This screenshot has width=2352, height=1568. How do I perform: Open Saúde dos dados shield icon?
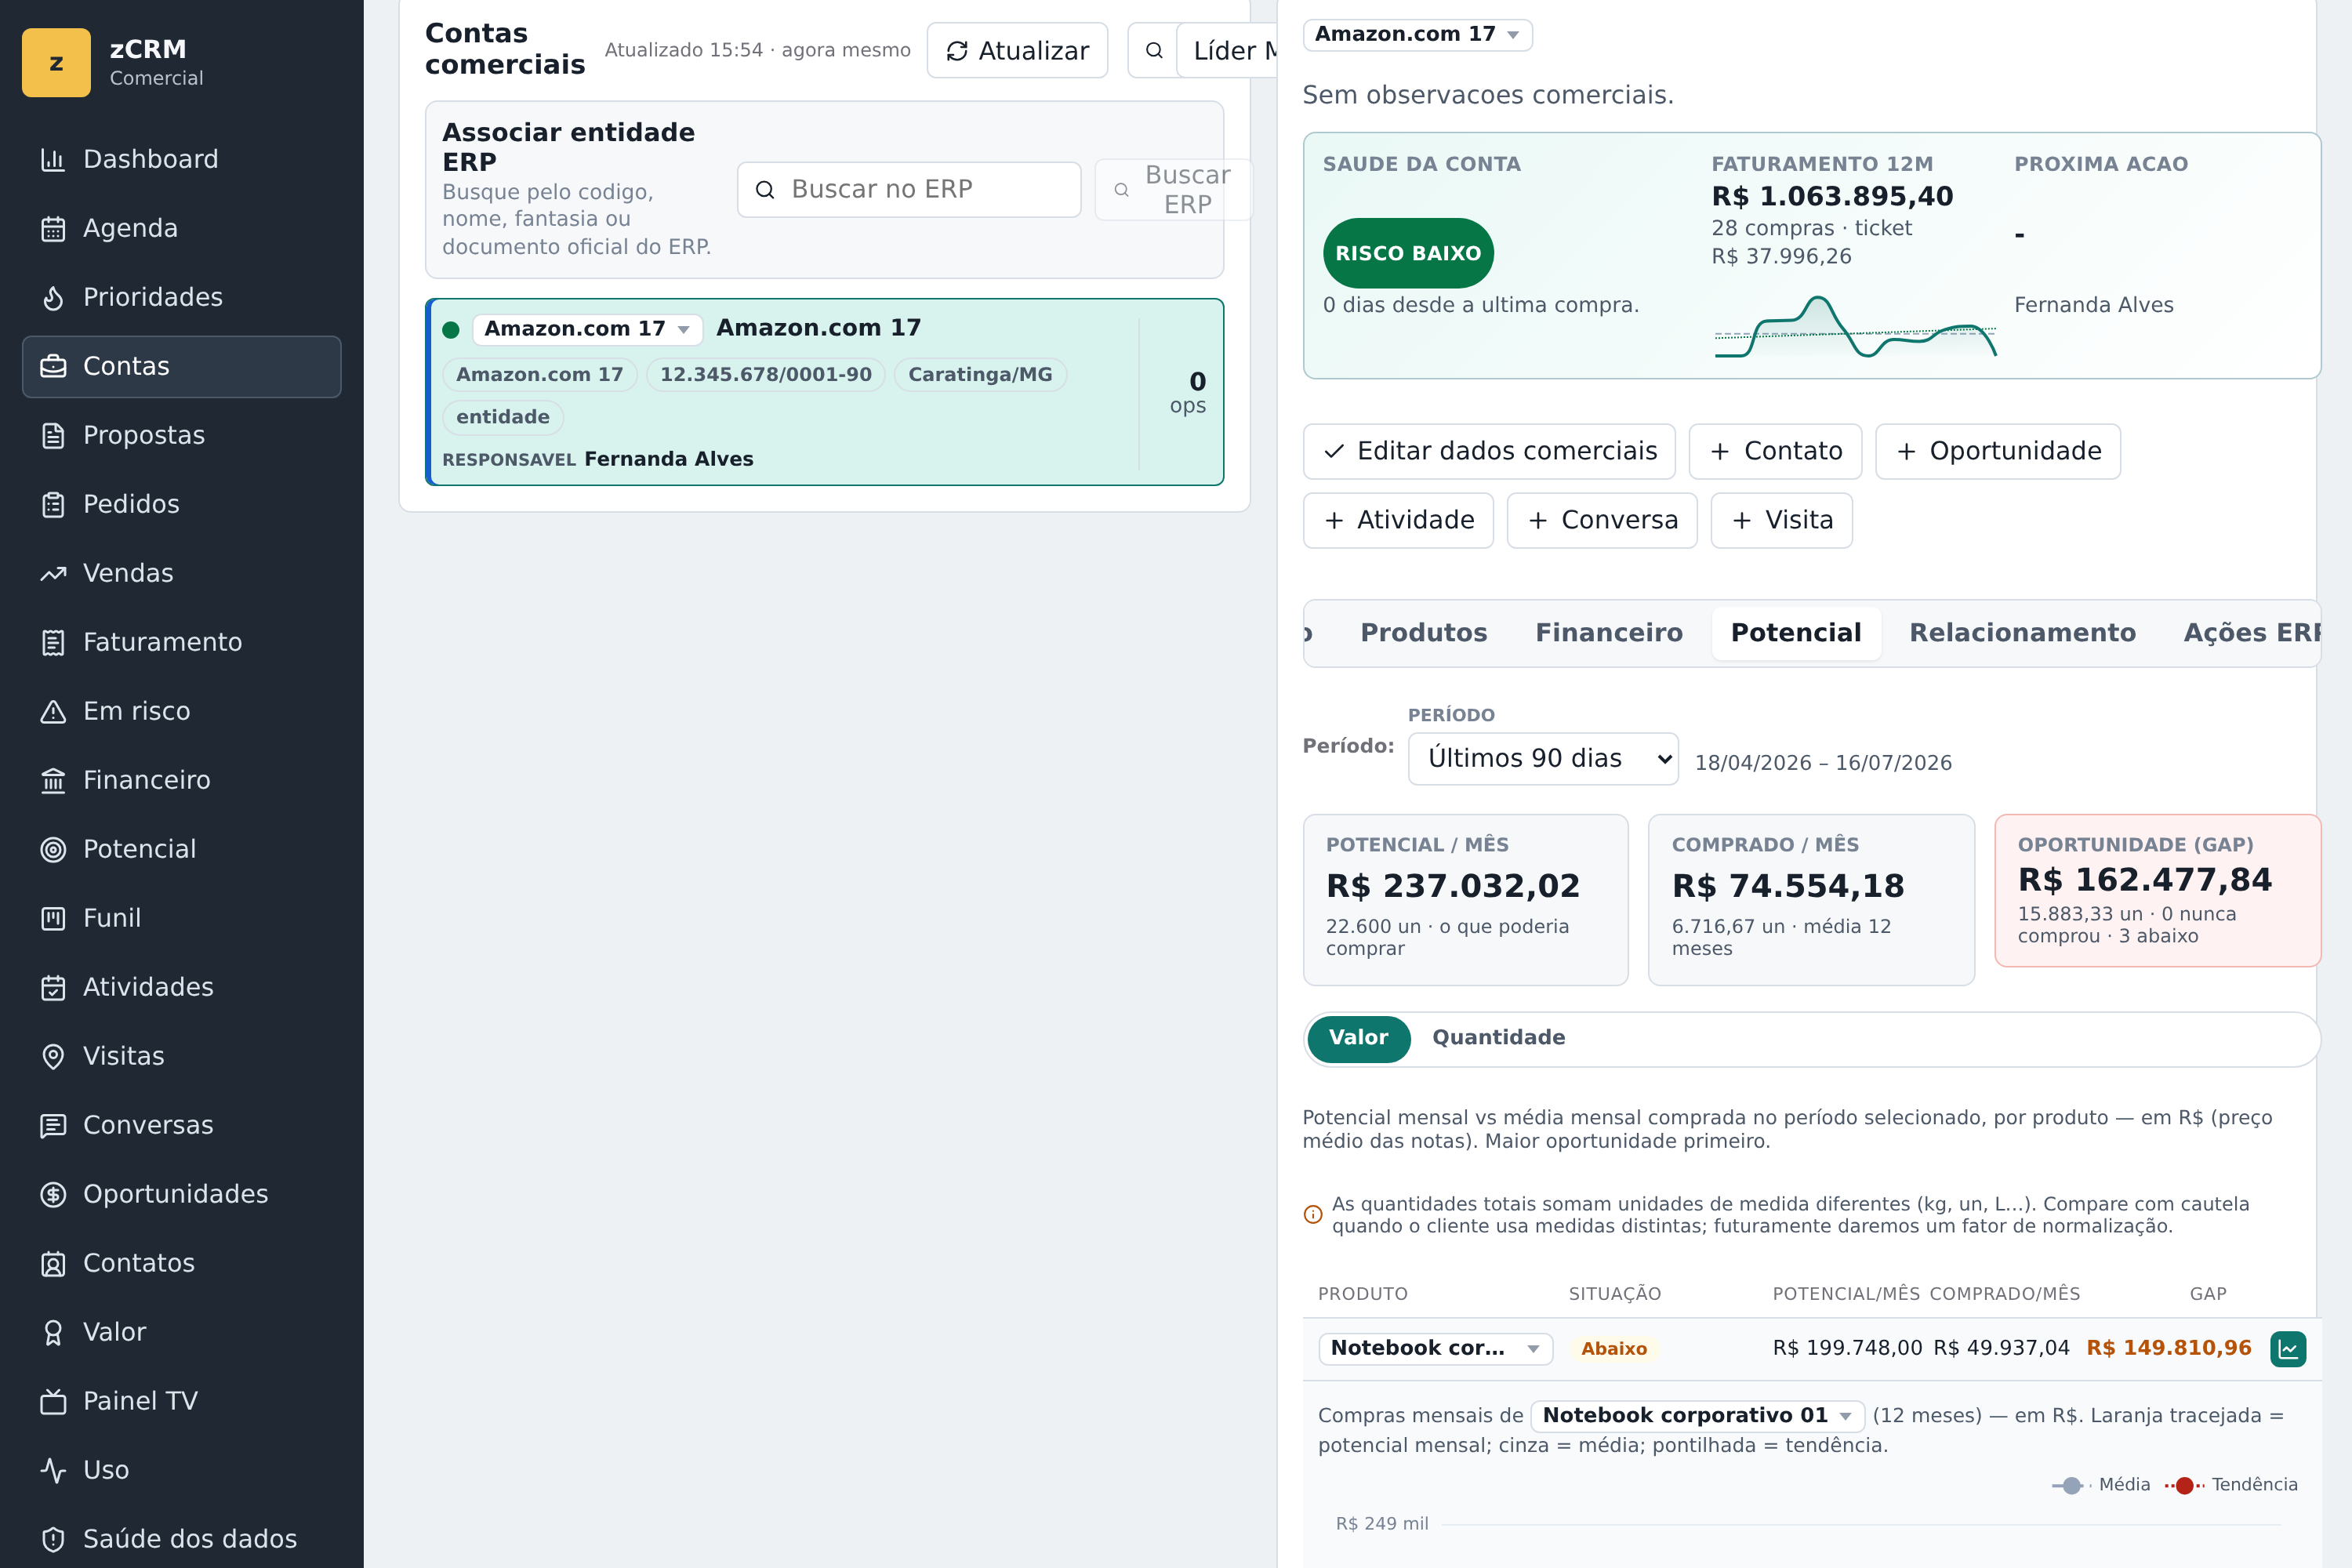point(53,1539)
